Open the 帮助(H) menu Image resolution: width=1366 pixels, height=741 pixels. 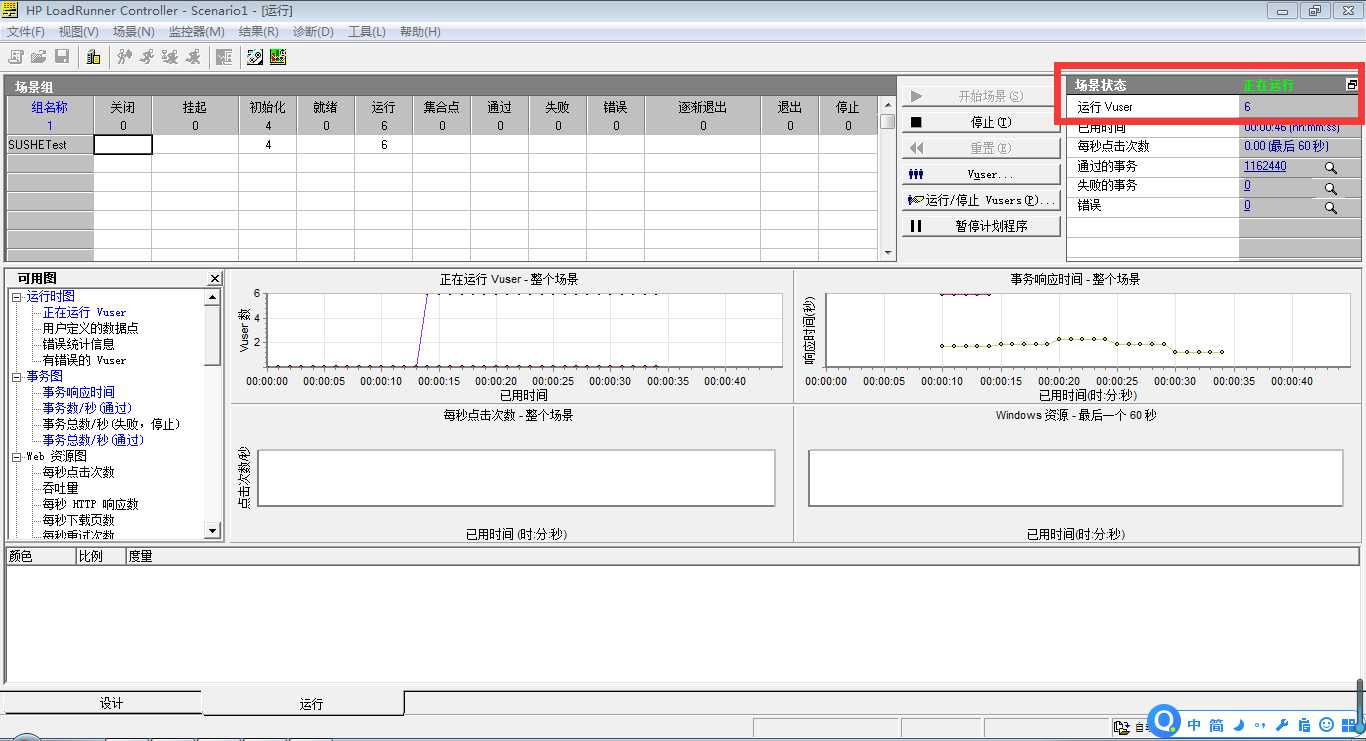point(420,31)
